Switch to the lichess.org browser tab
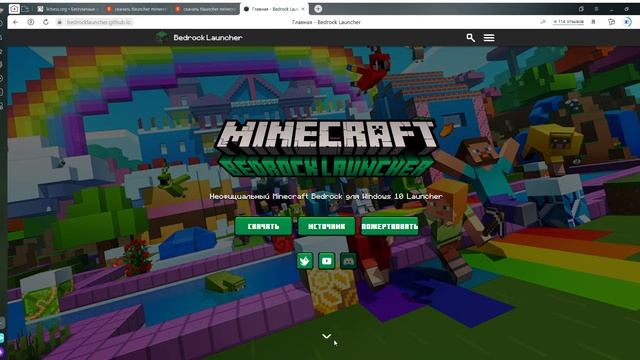Viewport: 640px width, 360px height. [x=68, y=9]
